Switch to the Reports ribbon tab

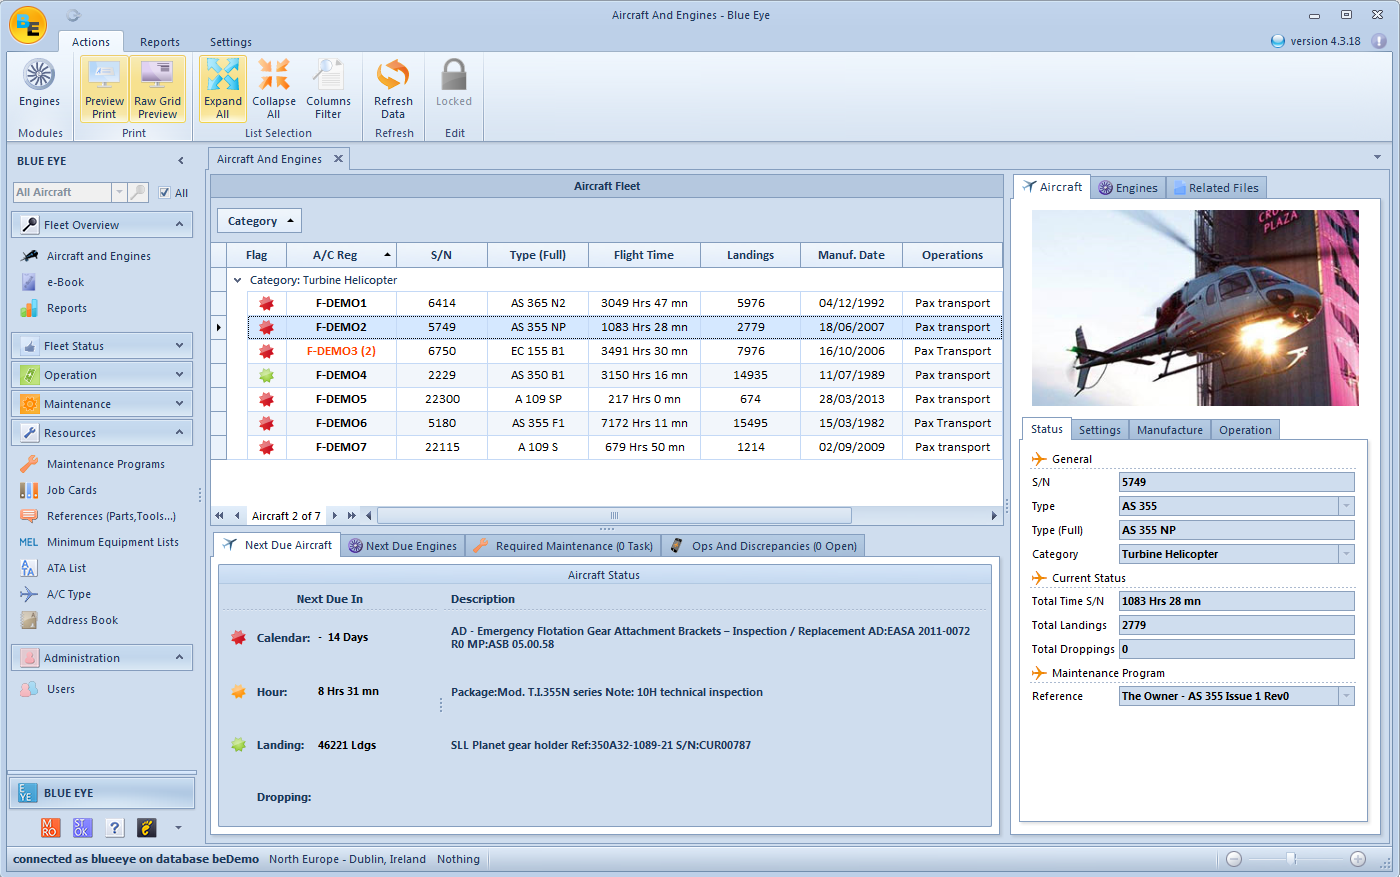click(x=160, y=42)
